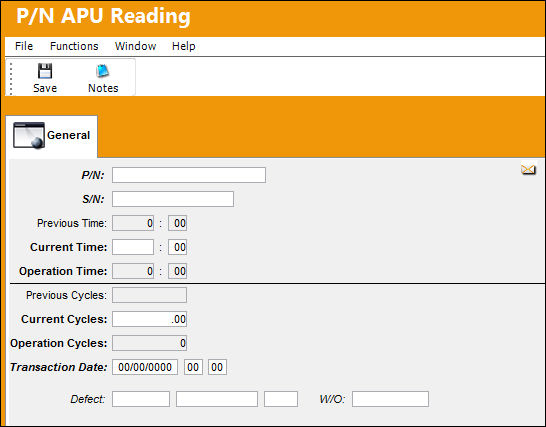The height and width of the screenshot is (427, 546).
Task: Click the S/N input field
Action: [x=173, y=199]
